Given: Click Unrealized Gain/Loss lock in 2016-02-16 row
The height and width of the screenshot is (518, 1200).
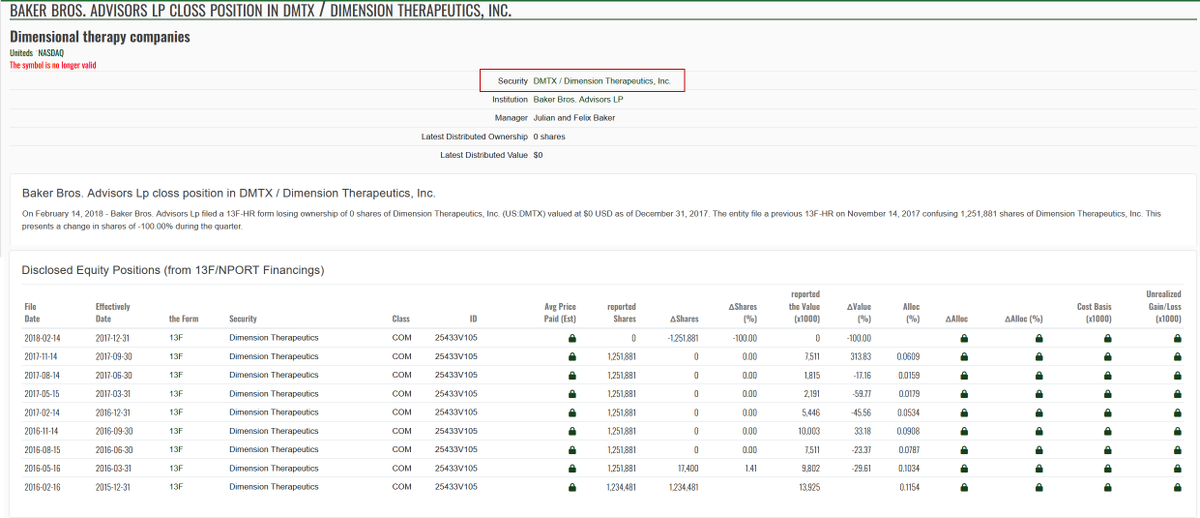Looking at the screenshot, I should (1177, 487).
